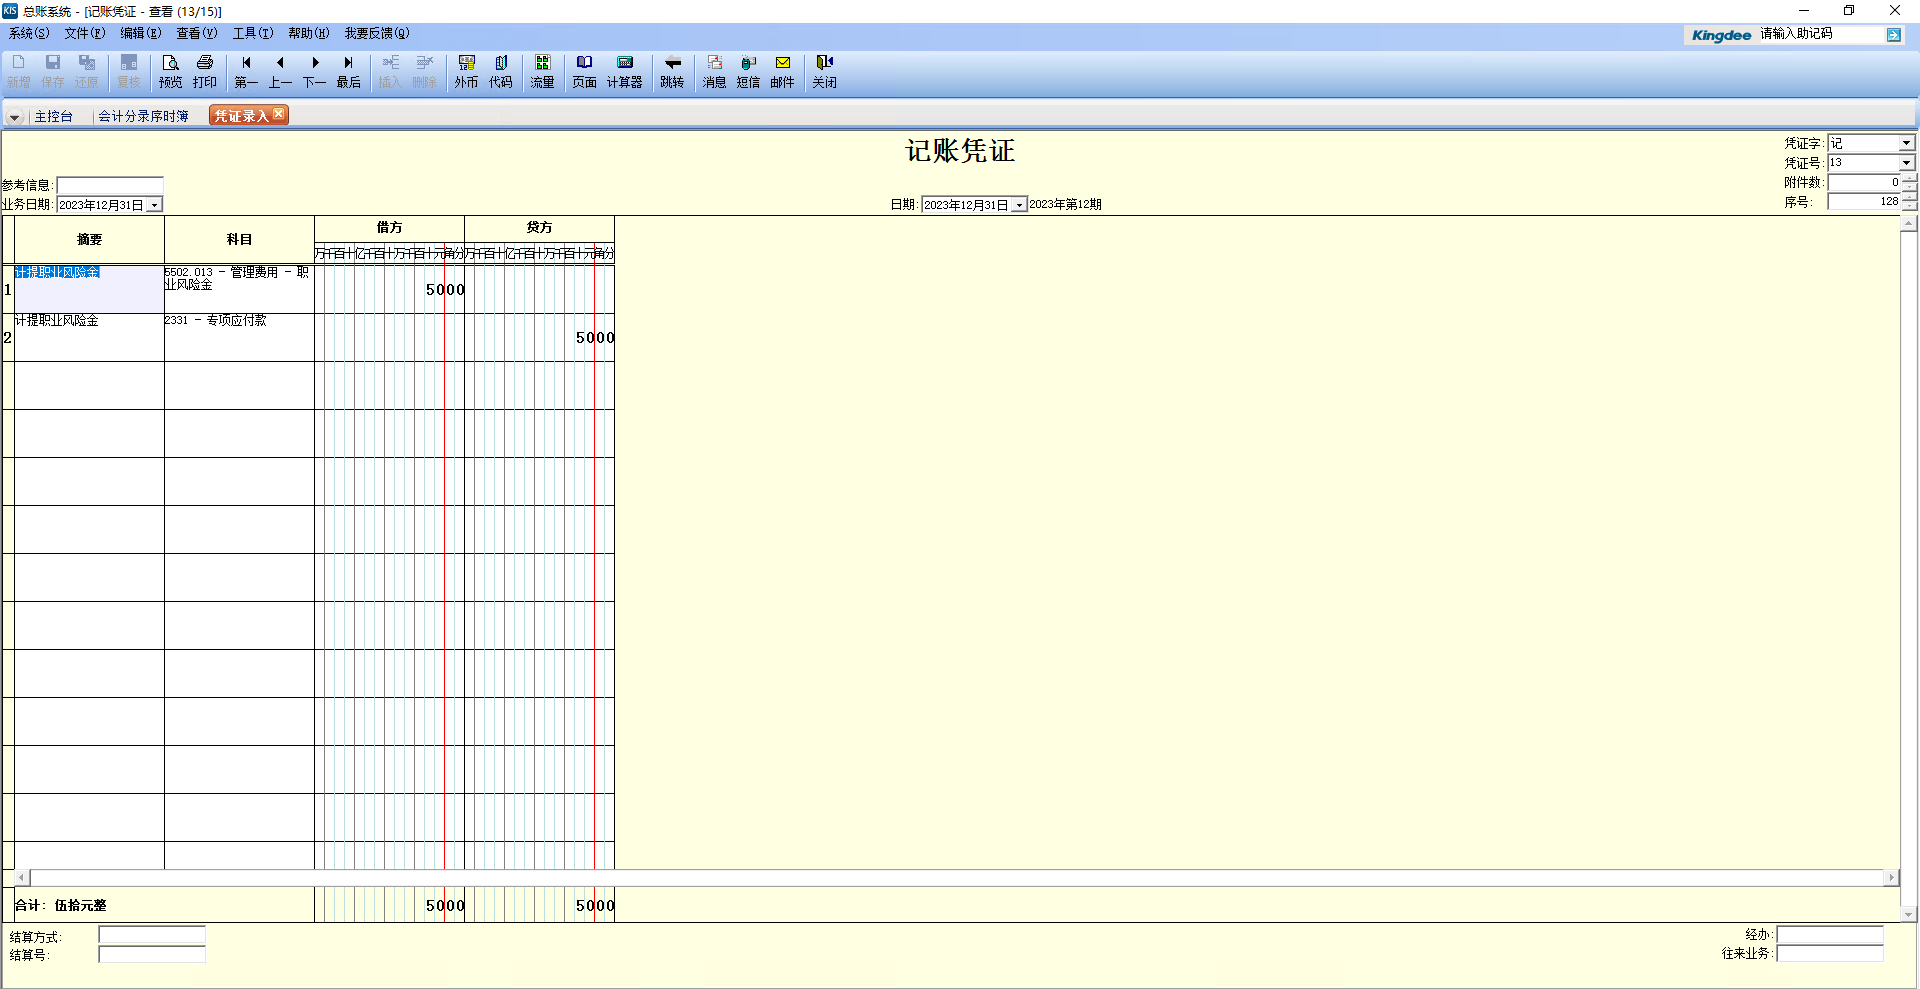The width and height of the screenshot is (1920, 989).
Task: Close the 凭证录入 tab
Action: coord(279,114)
